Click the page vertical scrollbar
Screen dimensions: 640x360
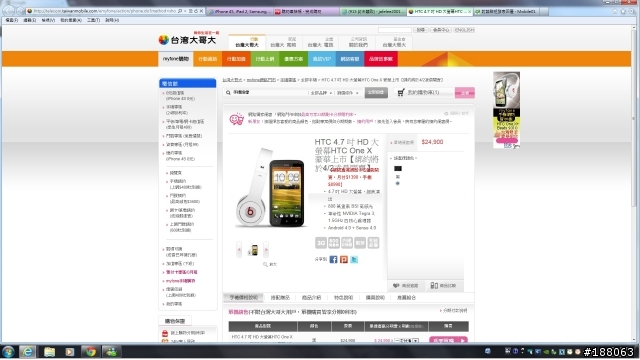click(x=634, y=184)
